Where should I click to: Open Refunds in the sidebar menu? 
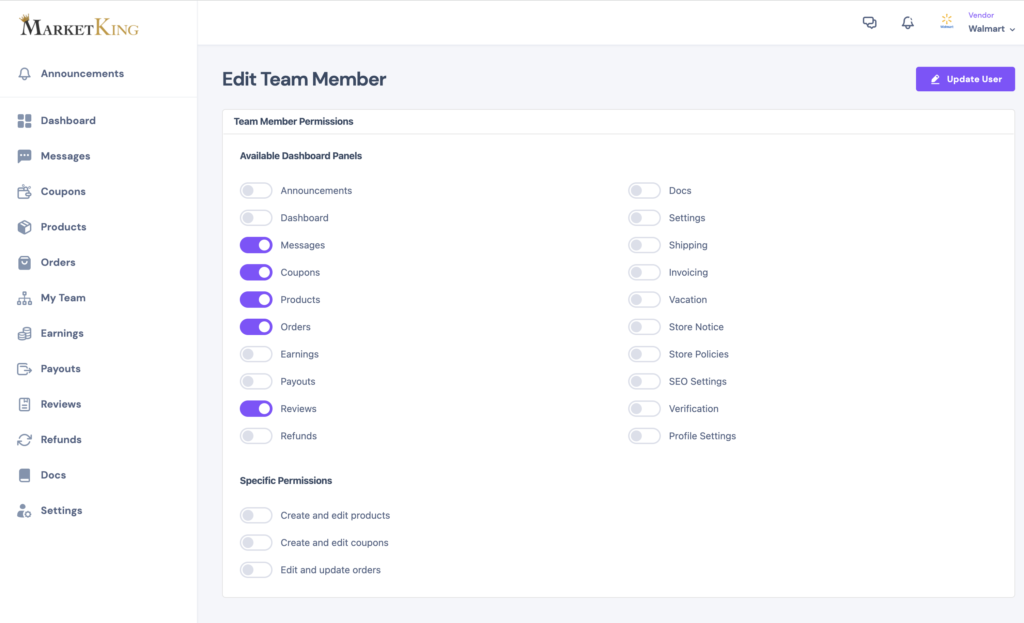point(61,439)
